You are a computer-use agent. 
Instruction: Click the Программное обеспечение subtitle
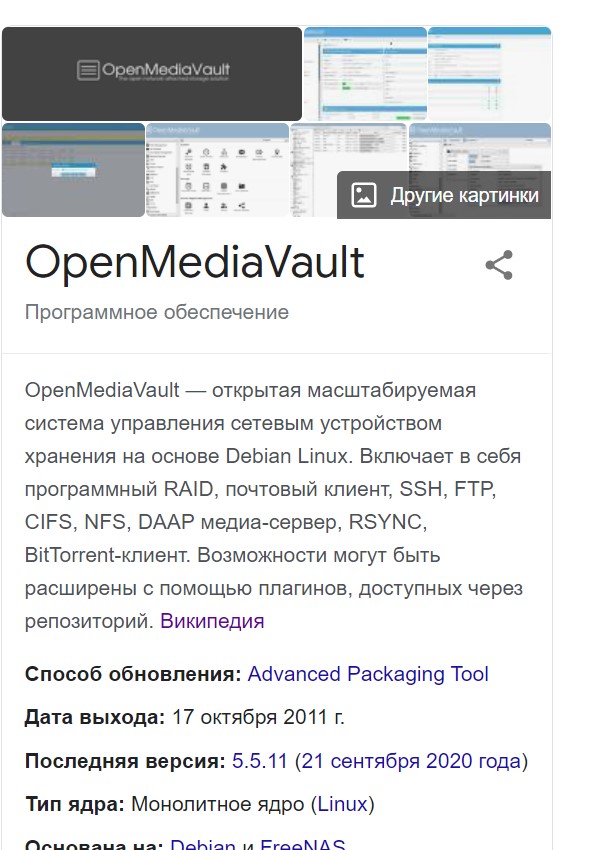click(x=157, y=312)
